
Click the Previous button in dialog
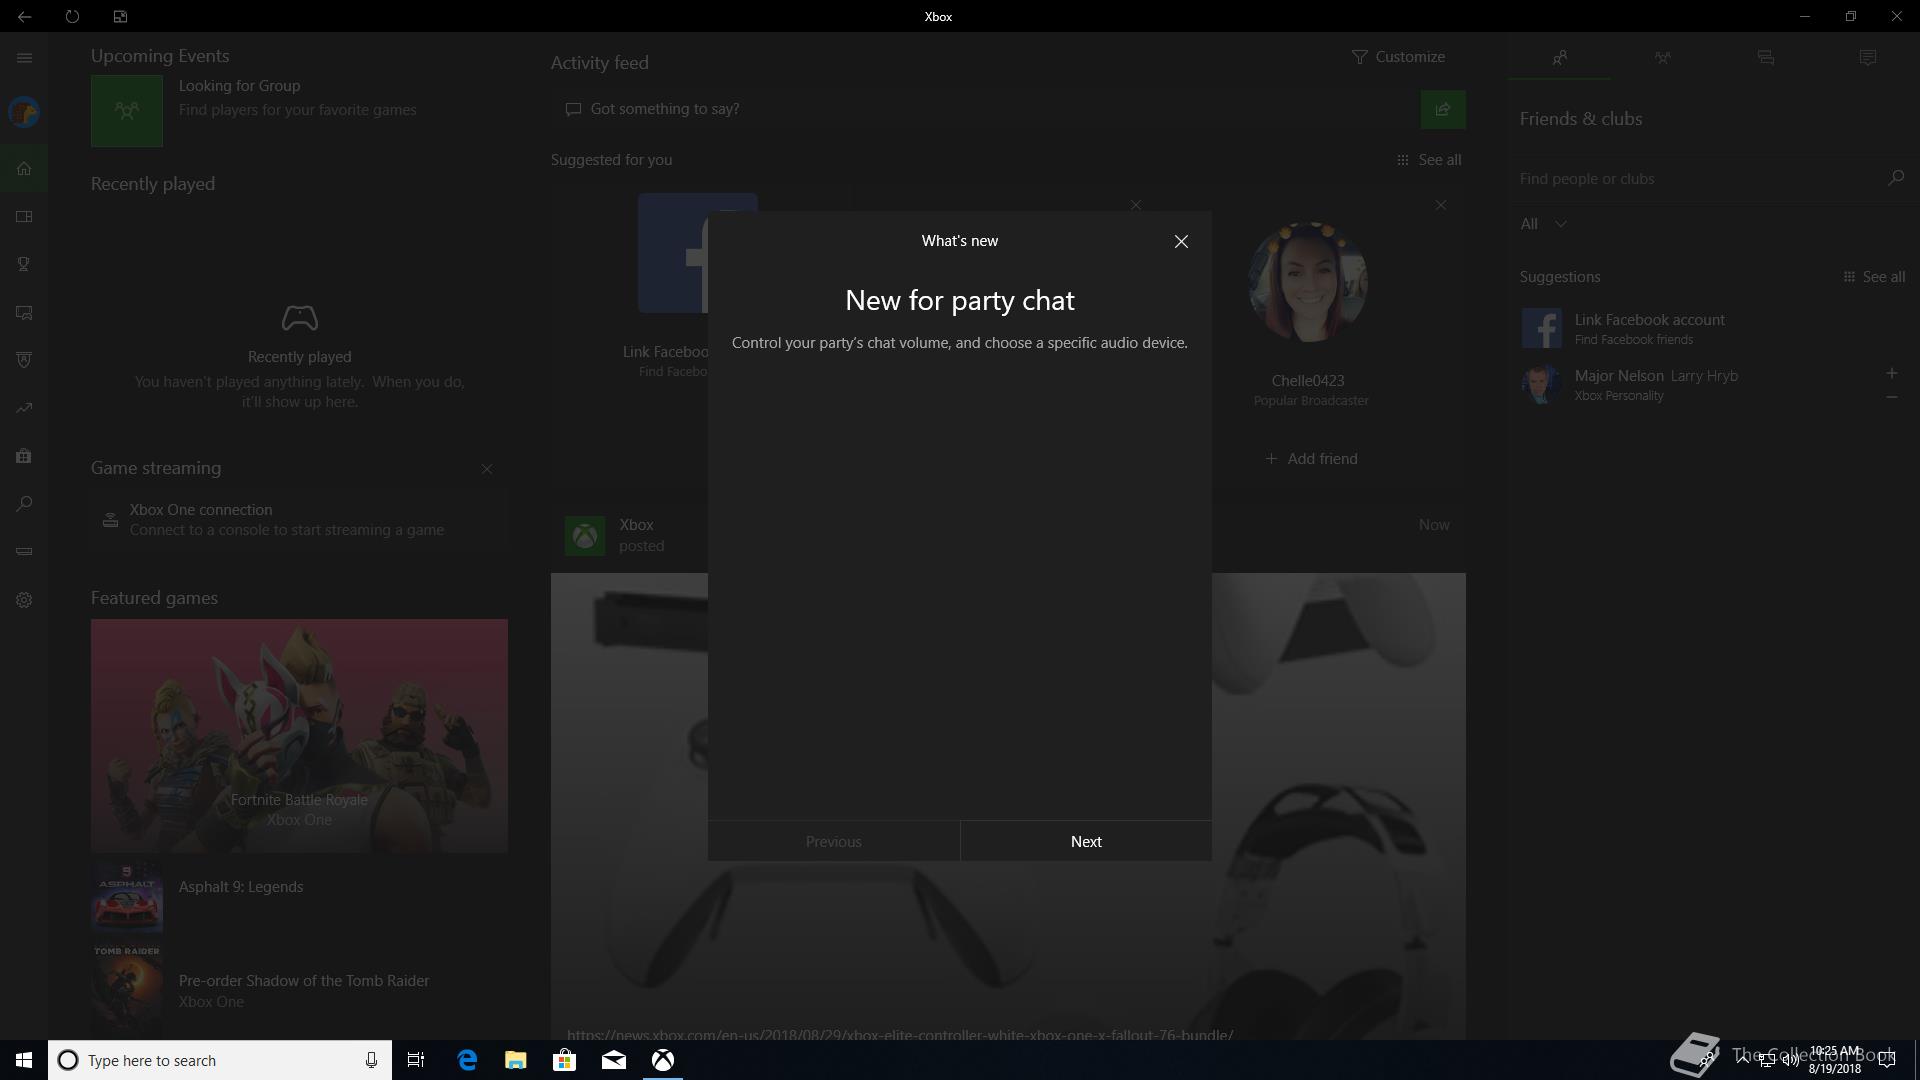click(833, 841)
